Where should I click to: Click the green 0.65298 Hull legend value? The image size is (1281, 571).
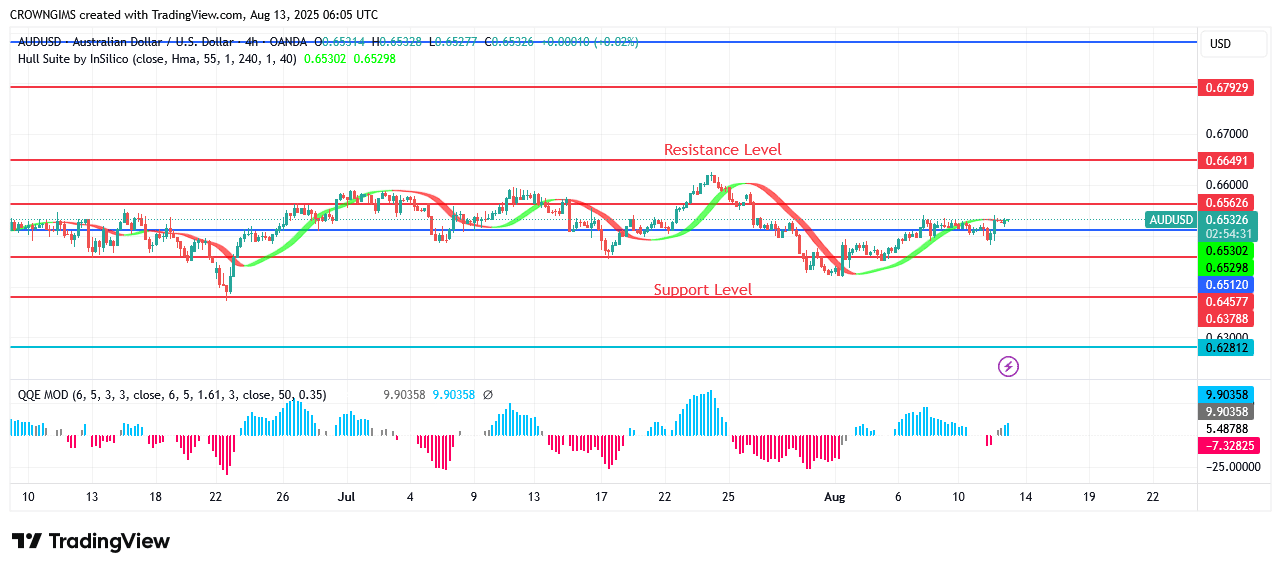374,59
